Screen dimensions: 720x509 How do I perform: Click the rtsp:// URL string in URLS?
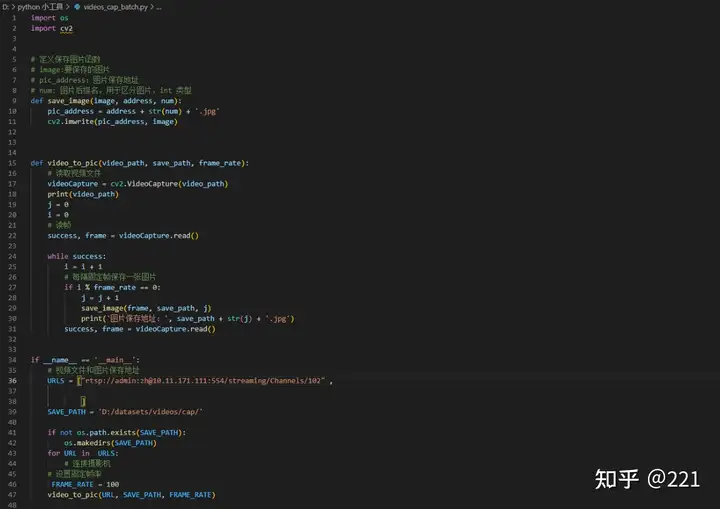[x=203, y=381]
